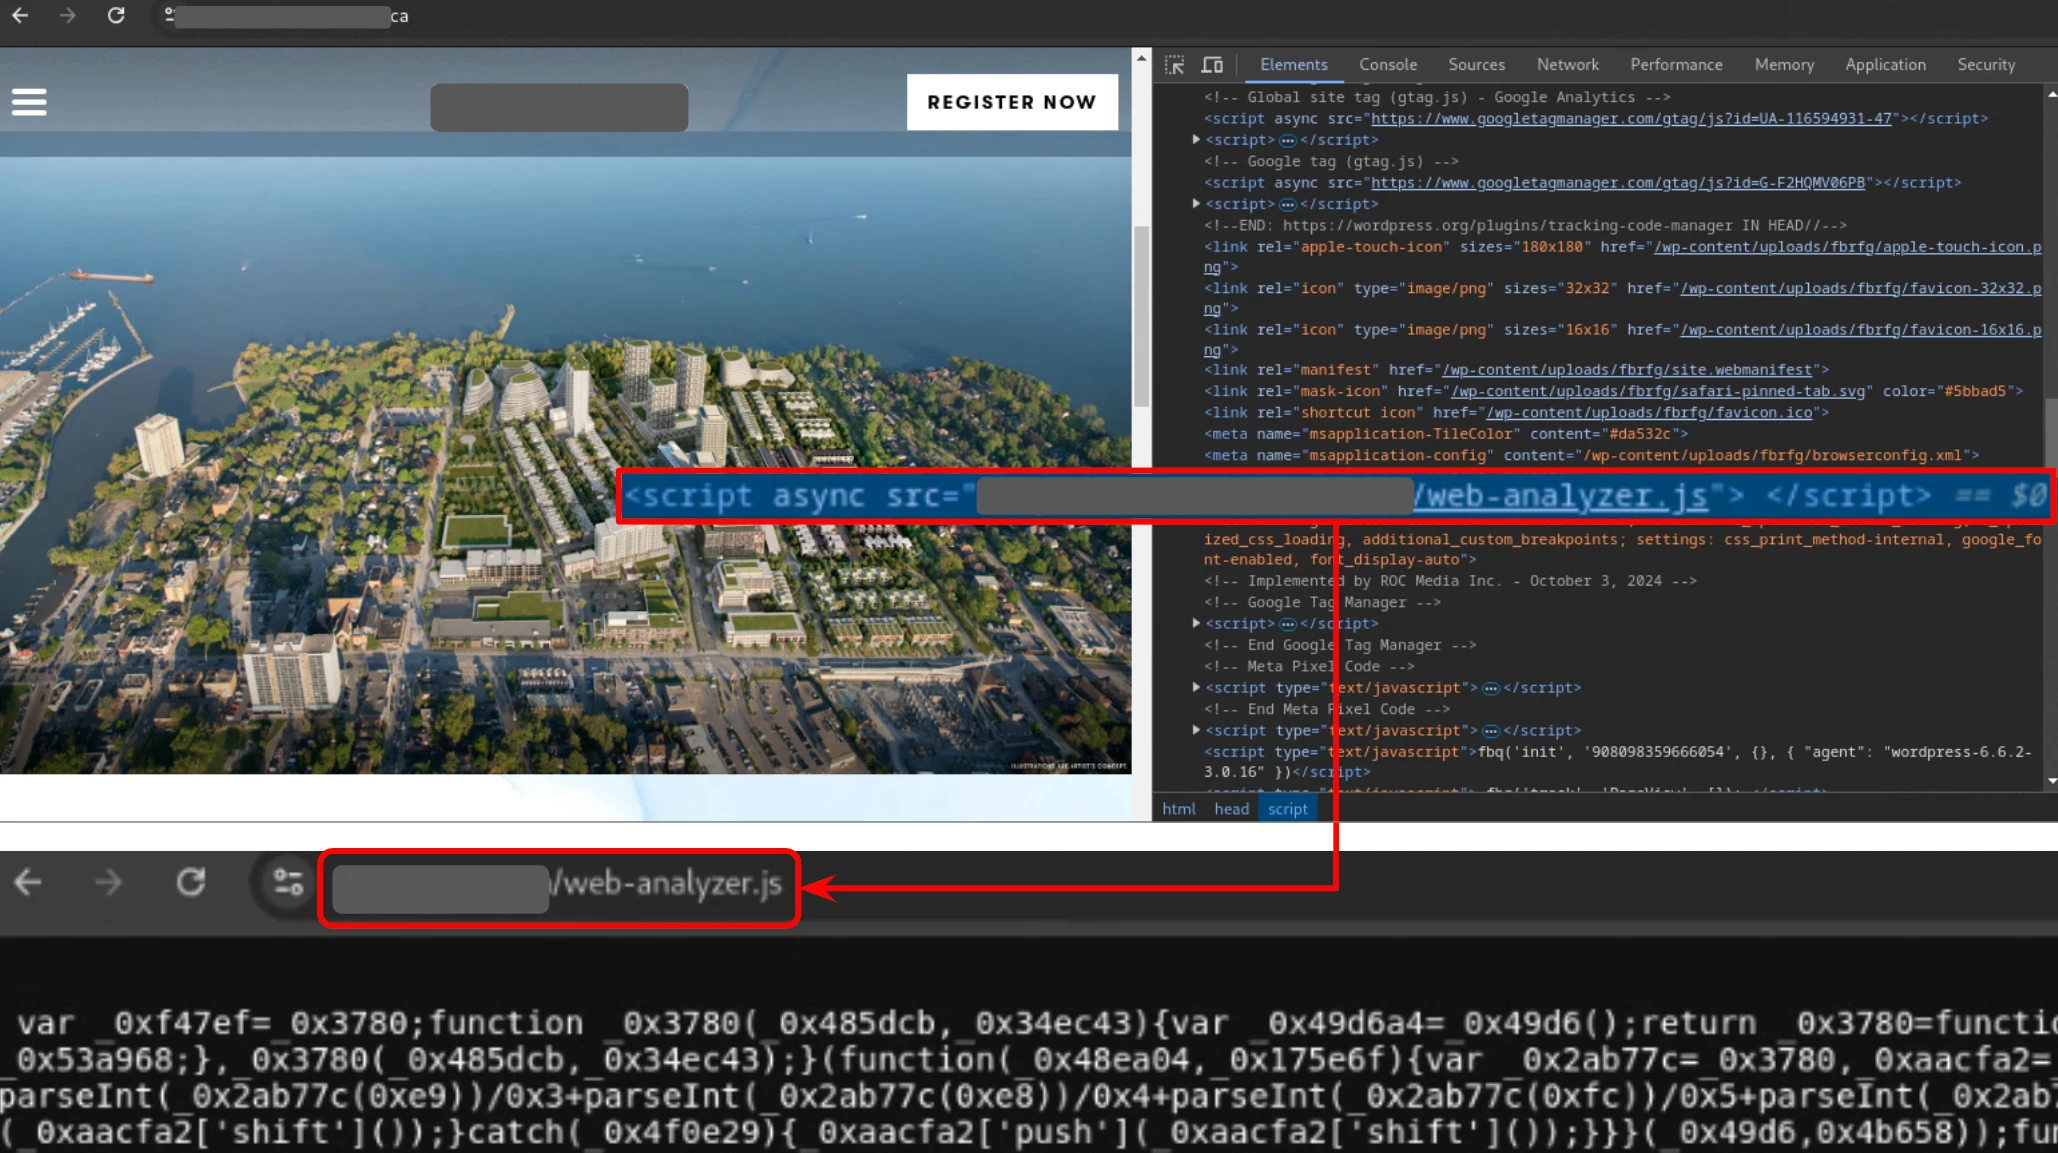The height and width of the screenshot is (1153, 2058).
Task: Click the site logo in the page header
Action: 559,107
